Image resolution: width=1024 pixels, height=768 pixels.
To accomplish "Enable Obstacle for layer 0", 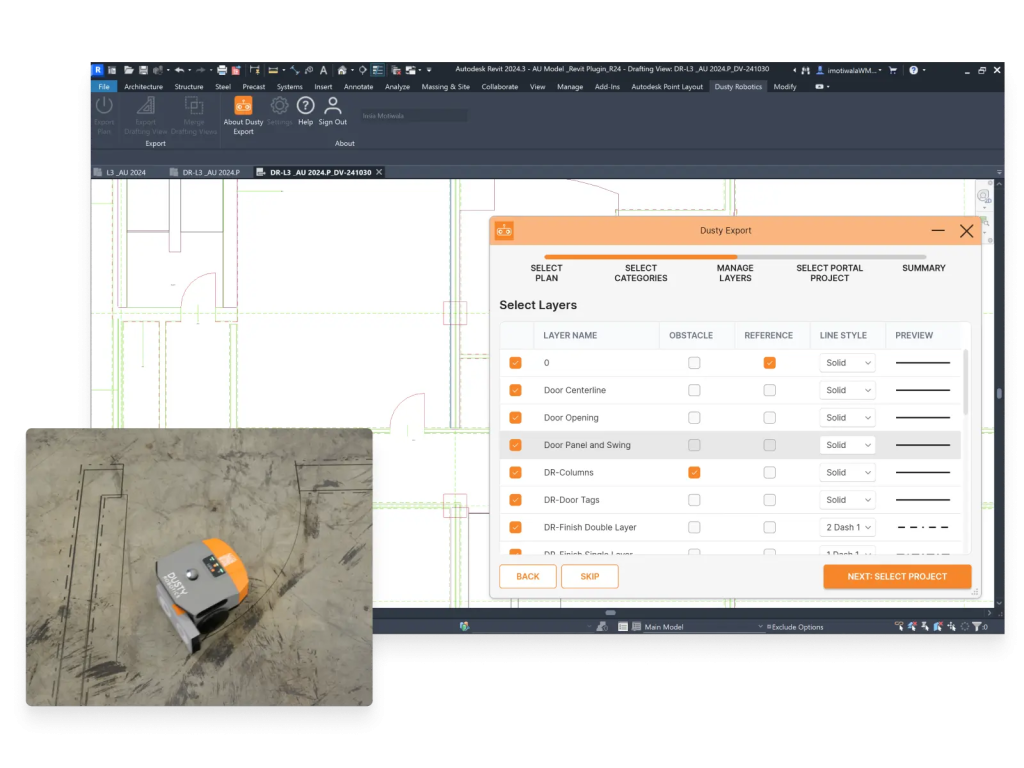I will [x=694, y=362].
